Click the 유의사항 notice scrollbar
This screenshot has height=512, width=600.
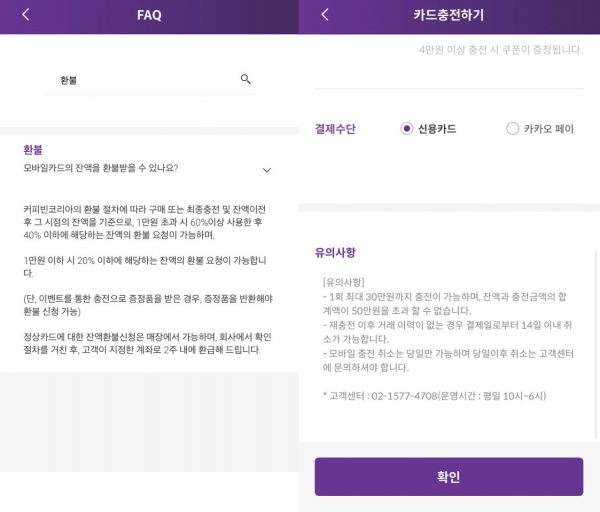pos(595,345)
